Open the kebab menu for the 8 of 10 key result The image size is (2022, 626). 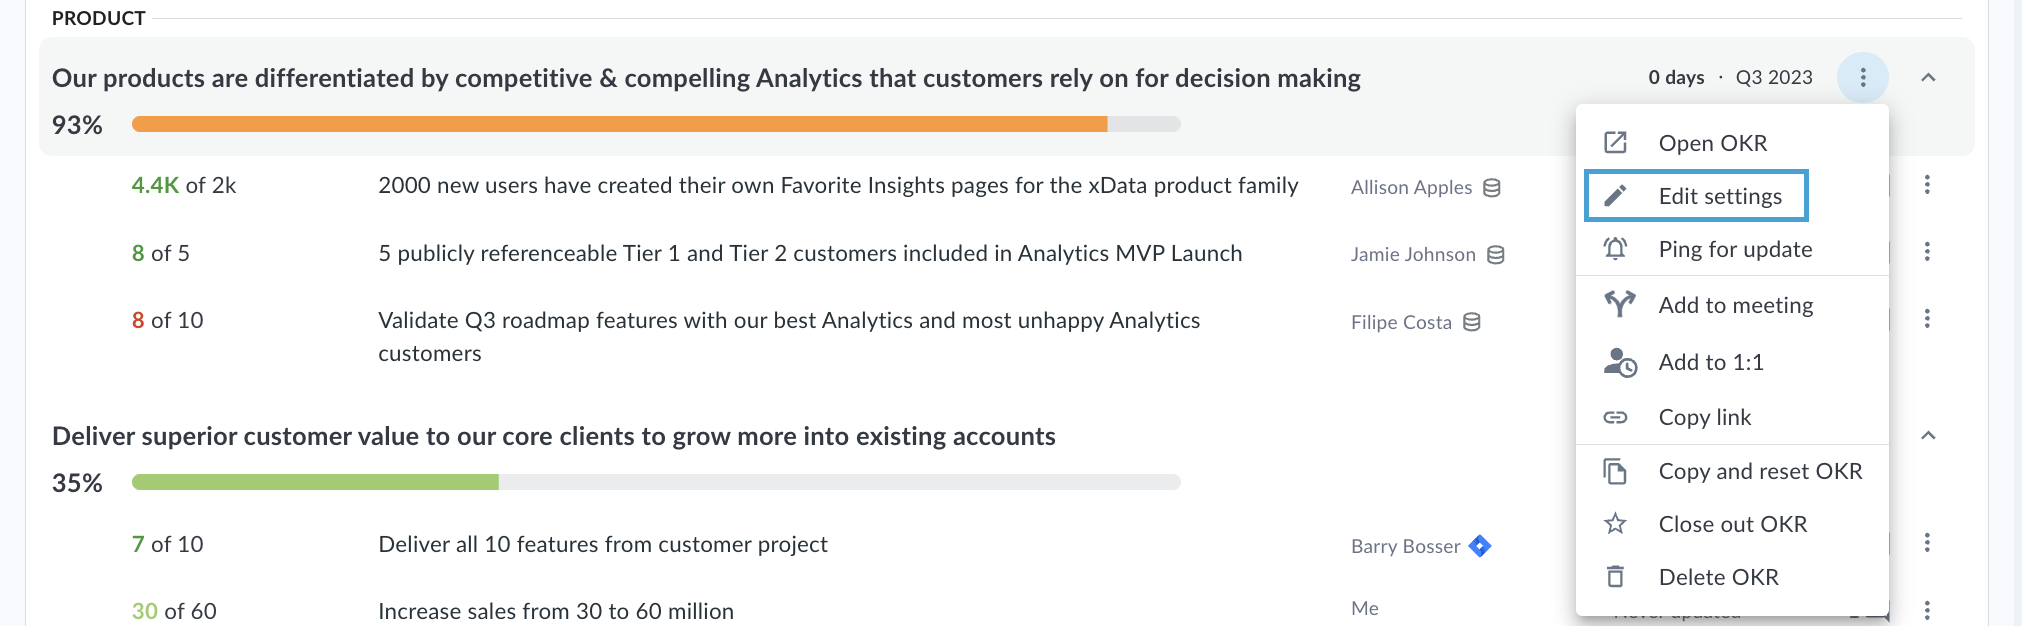pos(1927,319)
